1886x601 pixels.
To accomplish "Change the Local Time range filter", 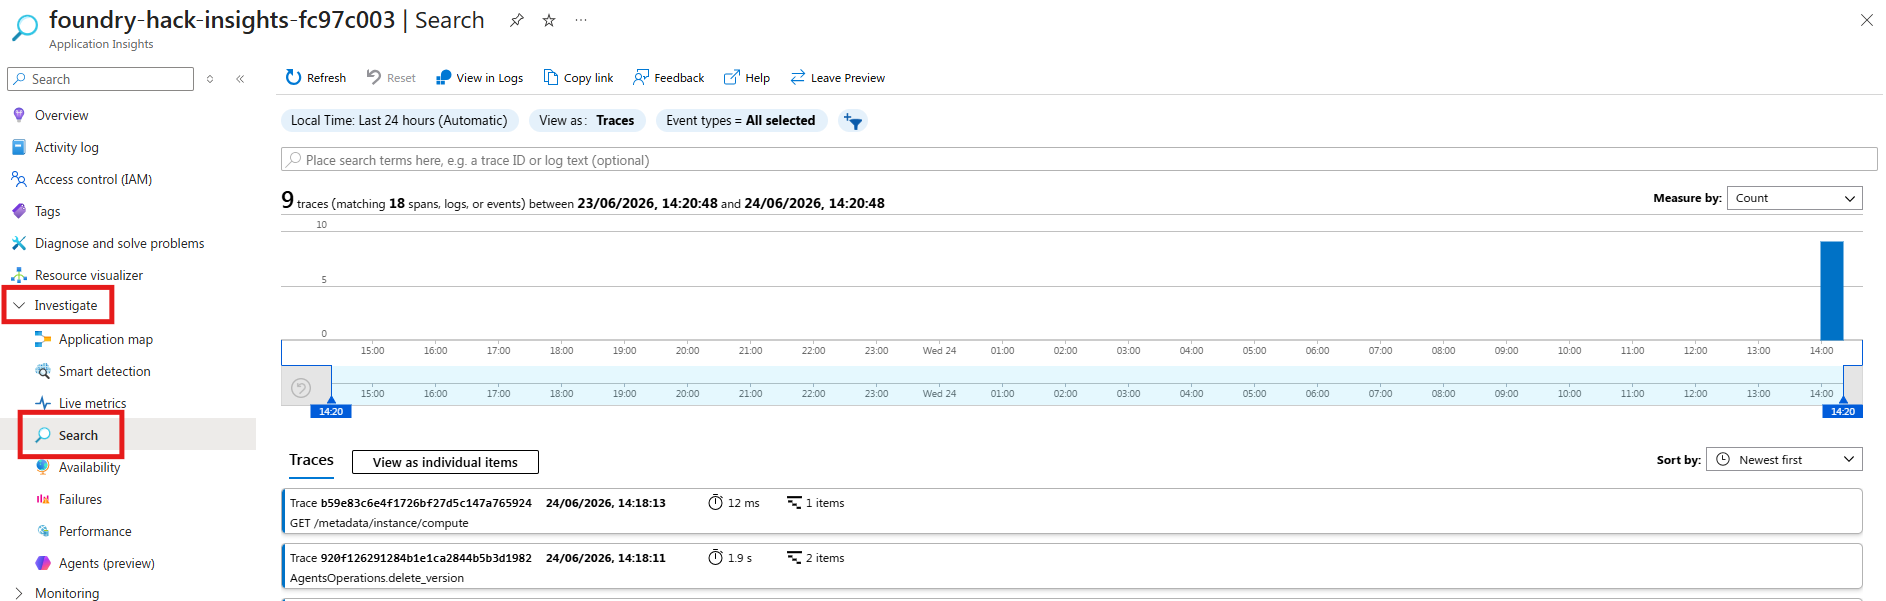I will tap(399, 121).
